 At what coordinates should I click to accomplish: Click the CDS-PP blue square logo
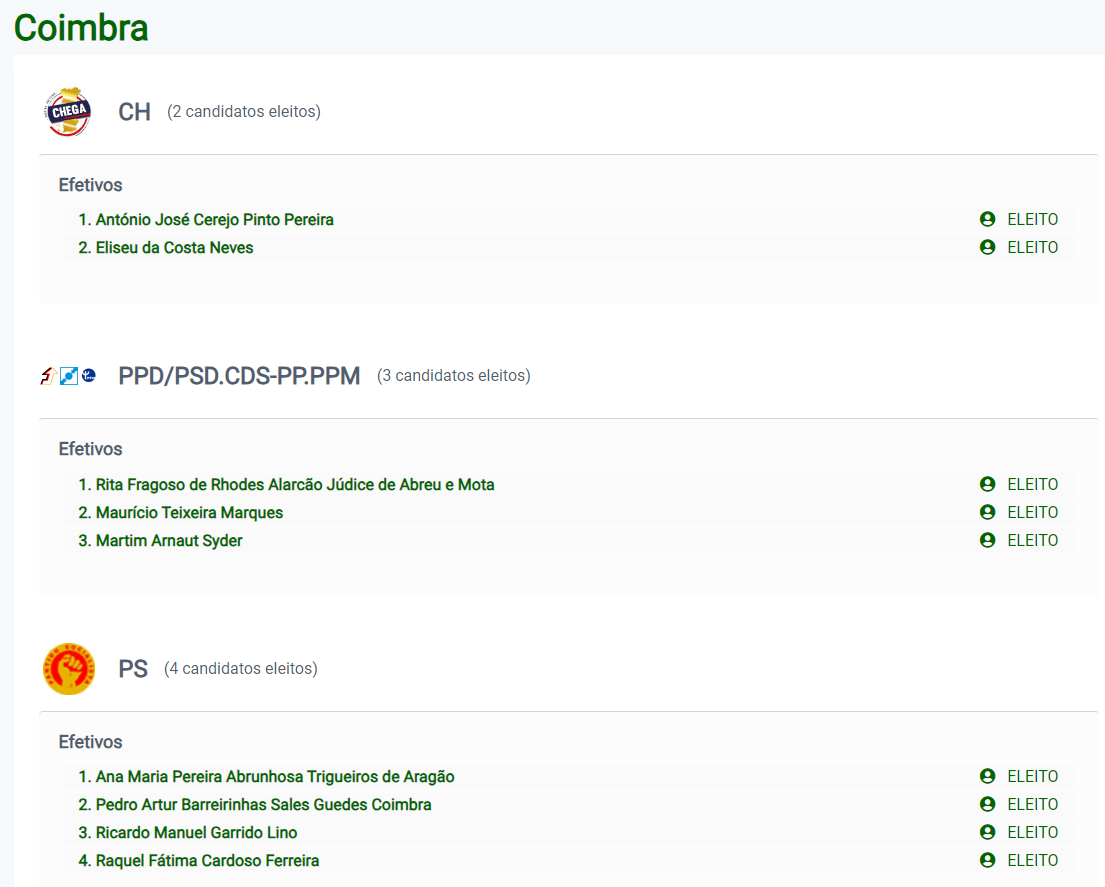coord(69,376)
